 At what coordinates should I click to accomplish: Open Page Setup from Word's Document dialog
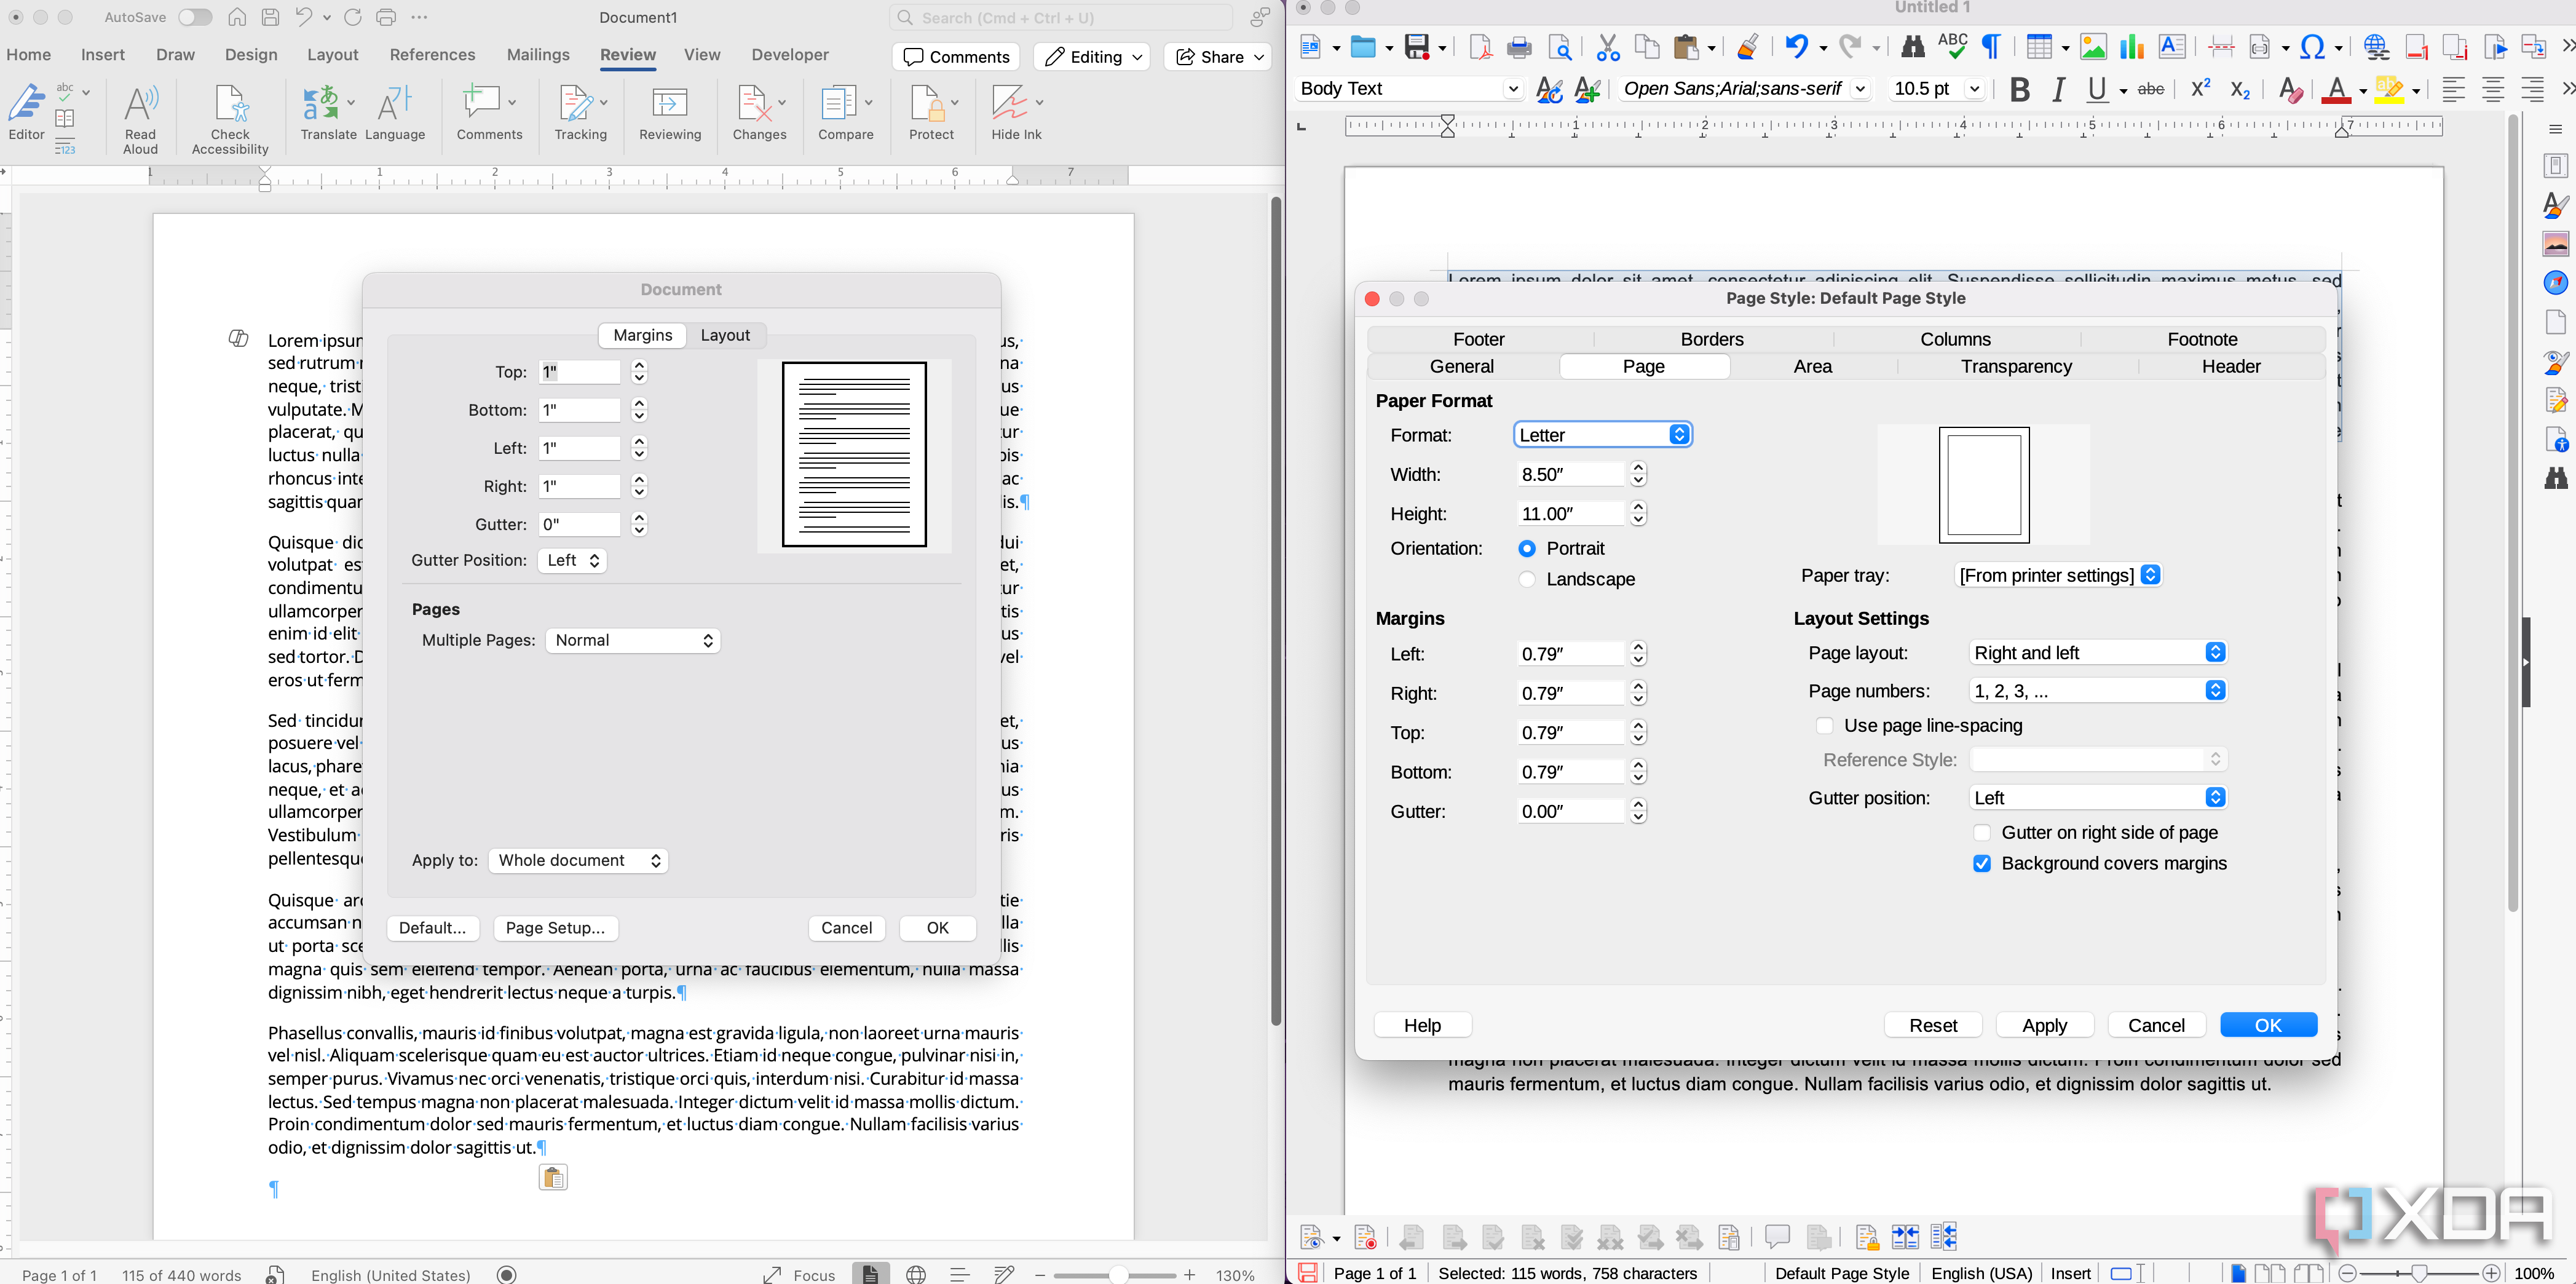coord(555,927)
